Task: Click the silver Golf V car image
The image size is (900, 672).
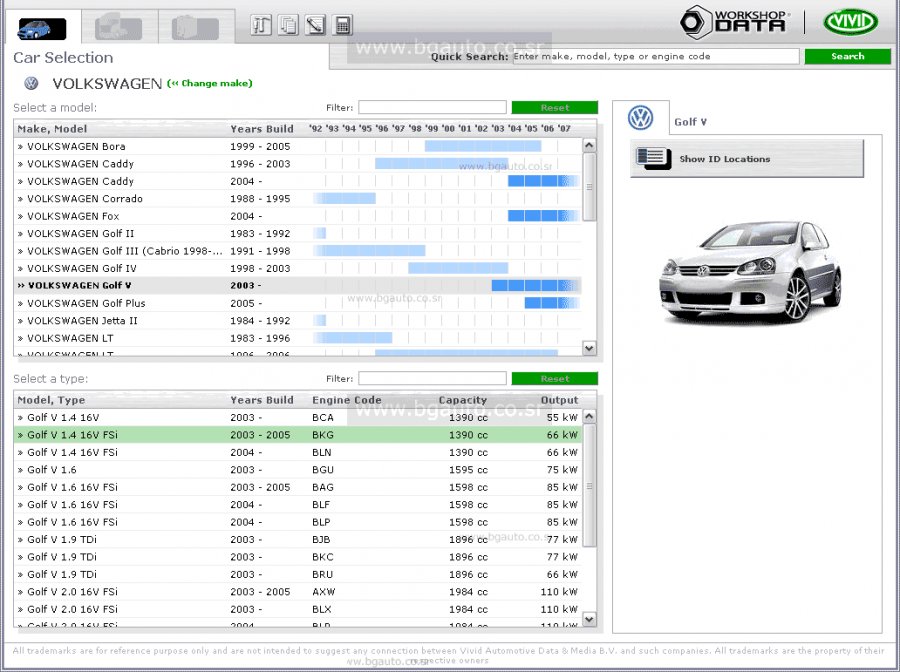Action: [750, 271]
